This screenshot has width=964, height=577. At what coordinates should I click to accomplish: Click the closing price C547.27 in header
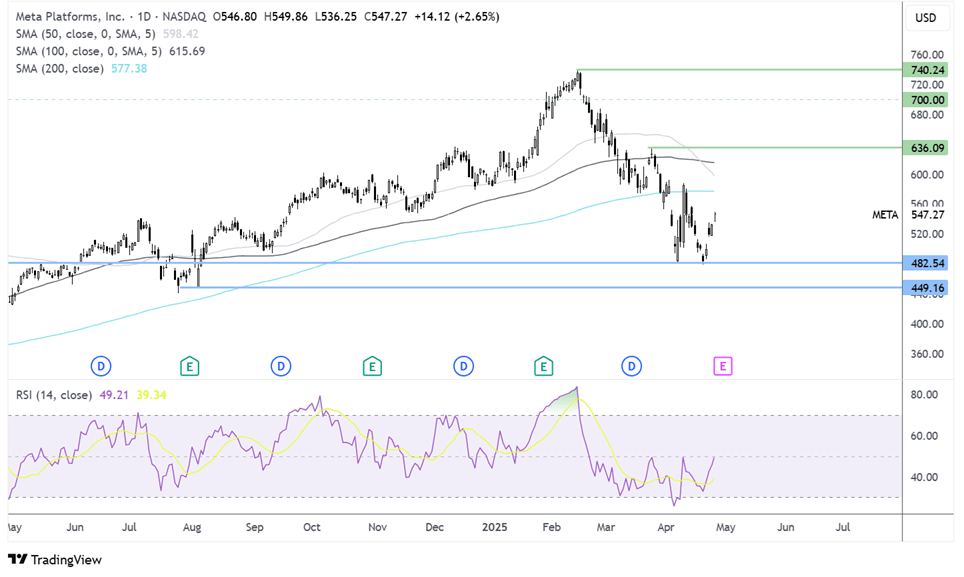tap(385, 17)
